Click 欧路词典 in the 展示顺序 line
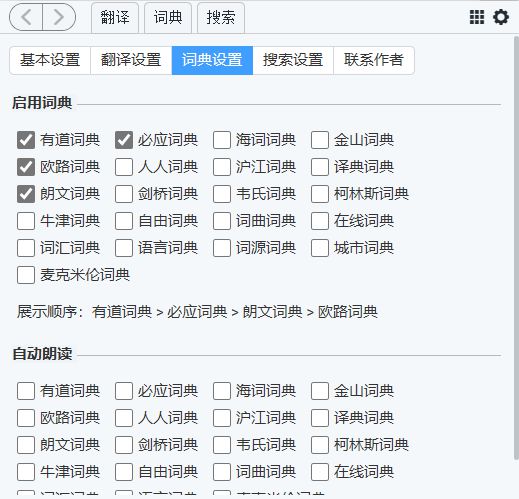 coord(348,312)
